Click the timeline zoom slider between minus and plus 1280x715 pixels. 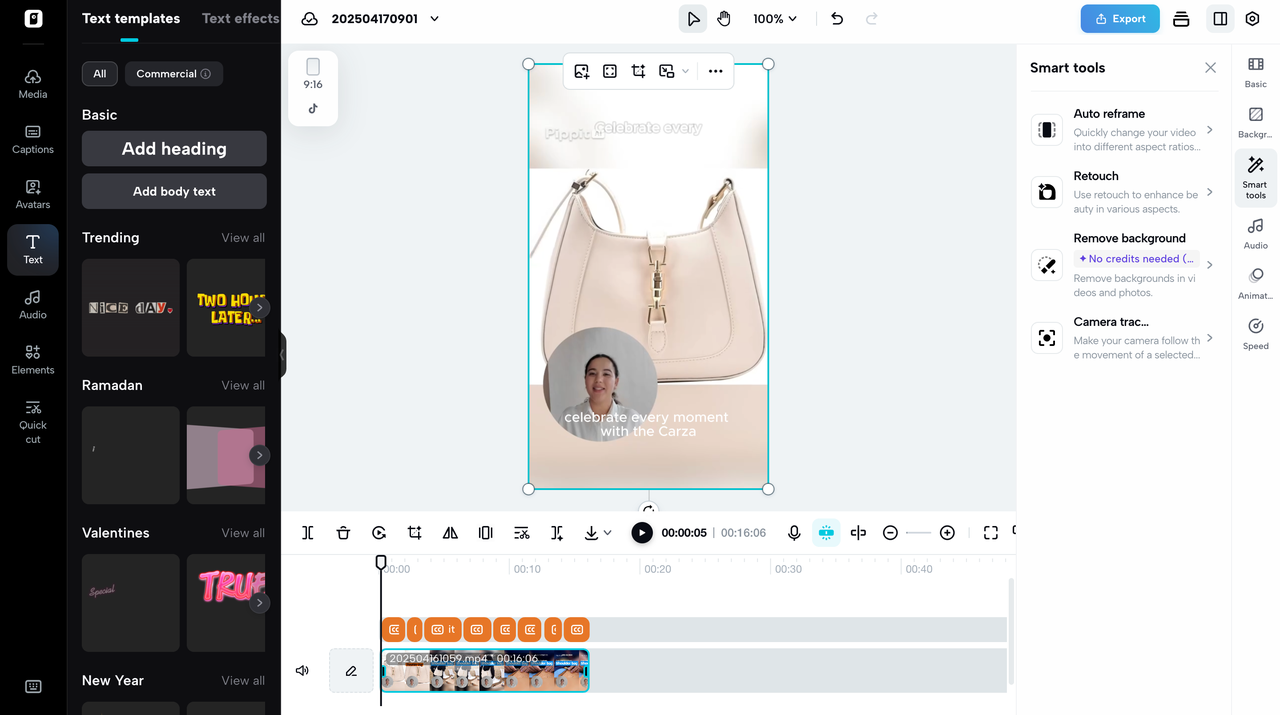[x=918, y=532]
